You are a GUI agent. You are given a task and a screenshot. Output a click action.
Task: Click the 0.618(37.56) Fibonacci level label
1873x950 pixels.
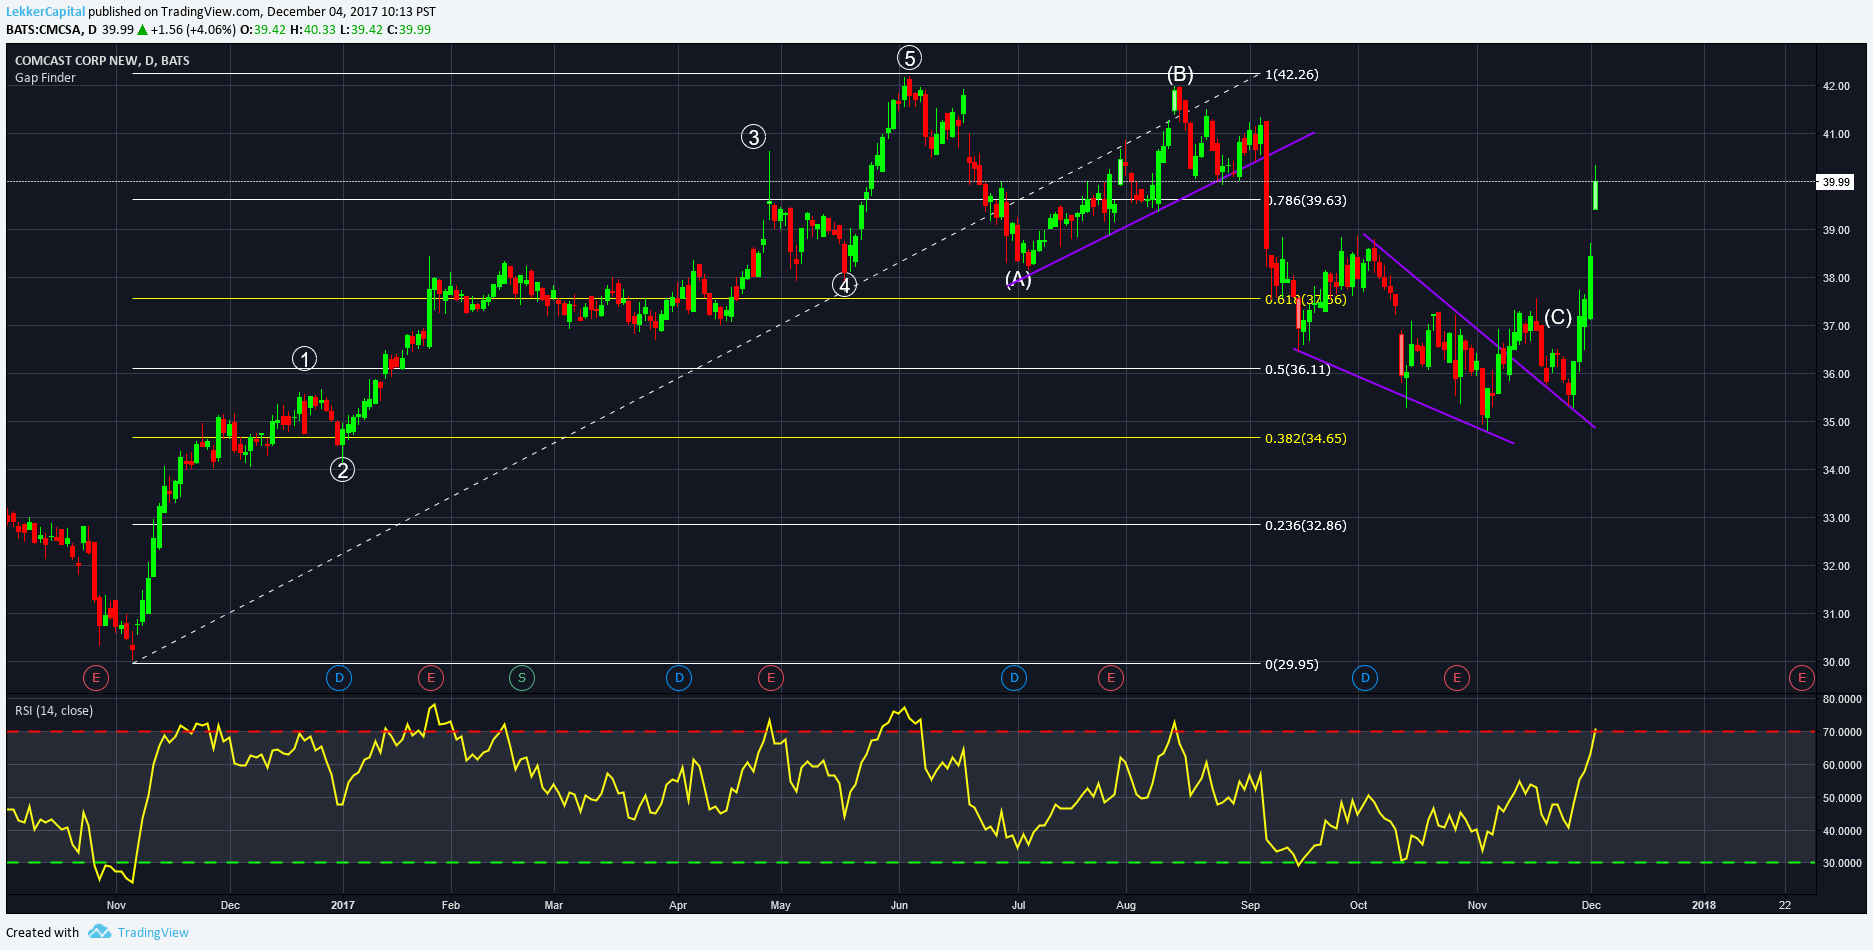click(1306, 299)
